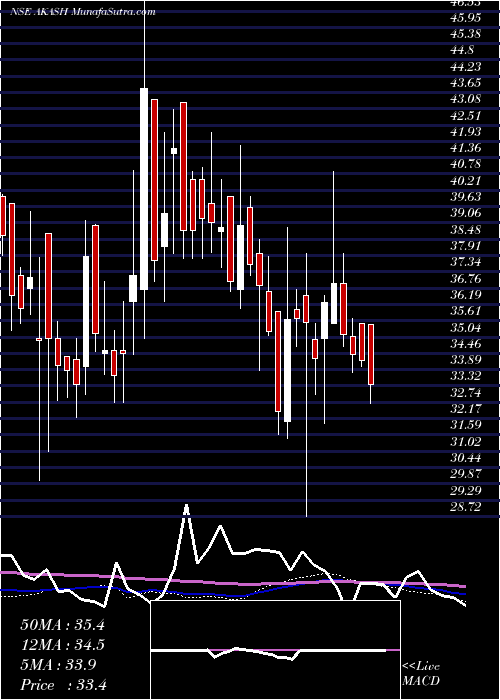Select the 33.89 price level label

tap(464, 360)
